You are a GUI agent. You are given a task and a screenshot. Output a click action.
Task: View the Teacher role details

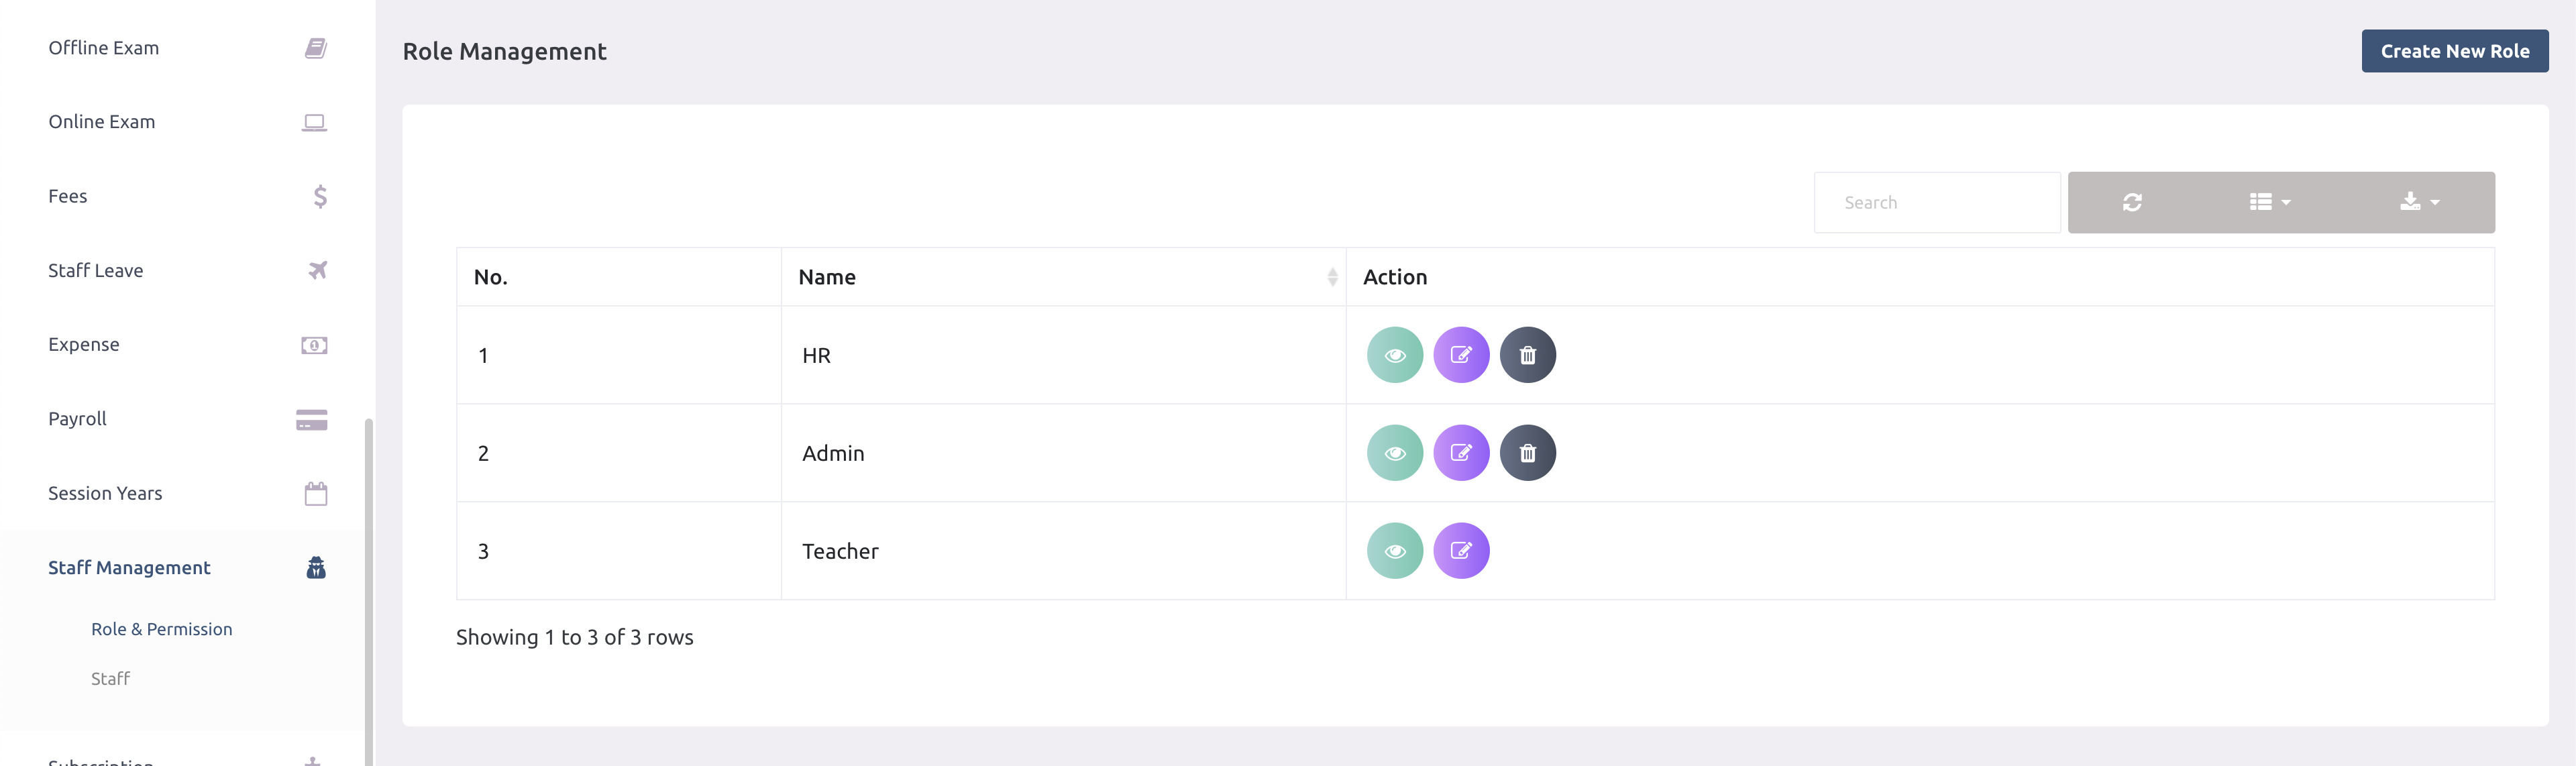[1394, 551]
